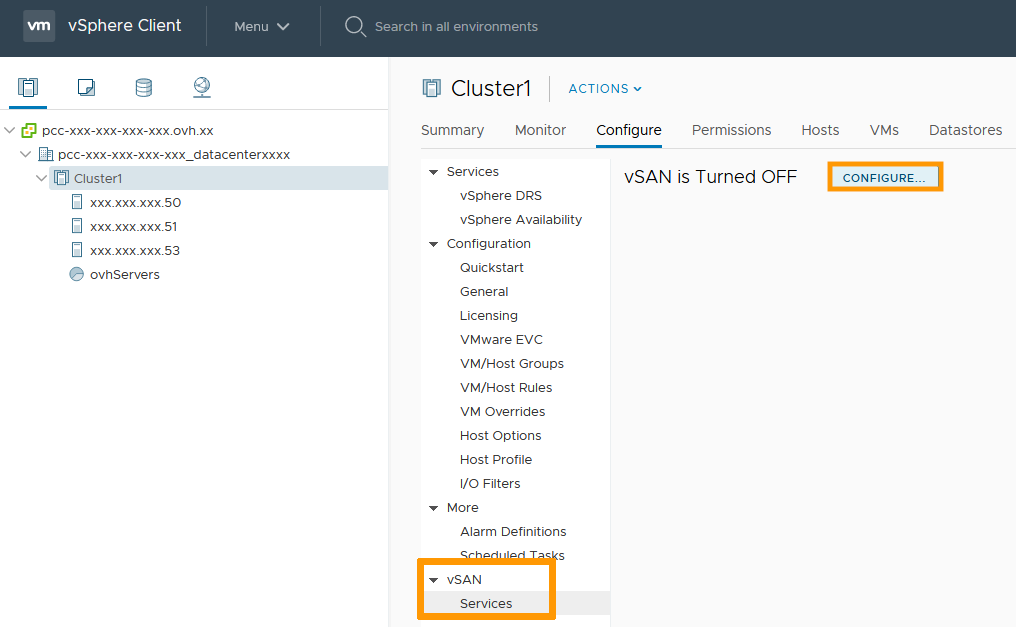Screen dimensions: 1016x627
Task: Open Alarm Definitions page
Action: coord(513,531)
